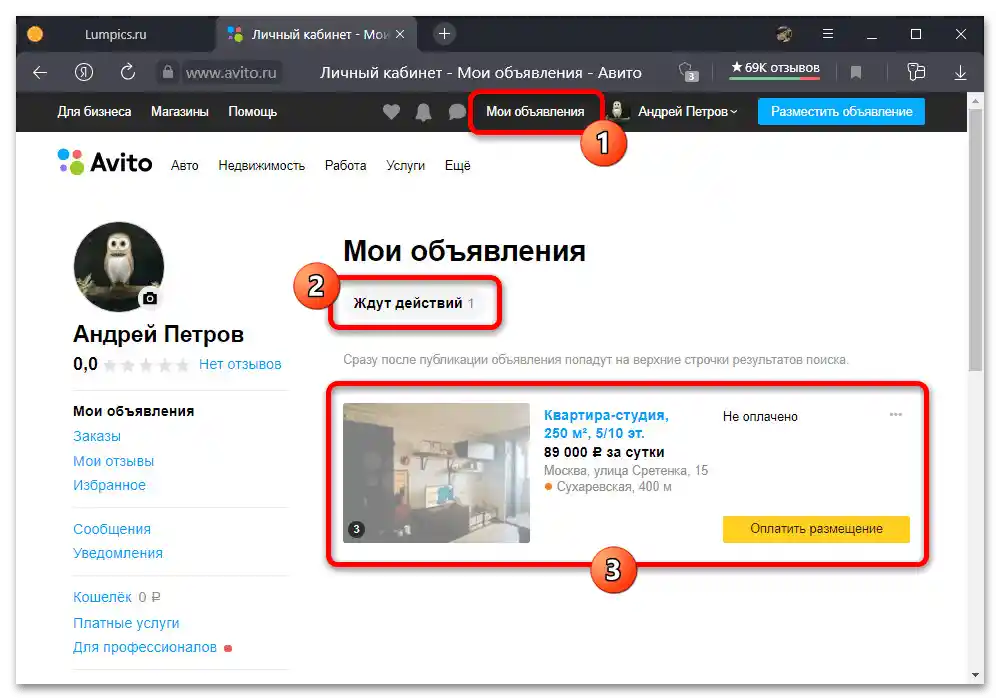Click the Нет отзывов link

(x=240, y=365)
